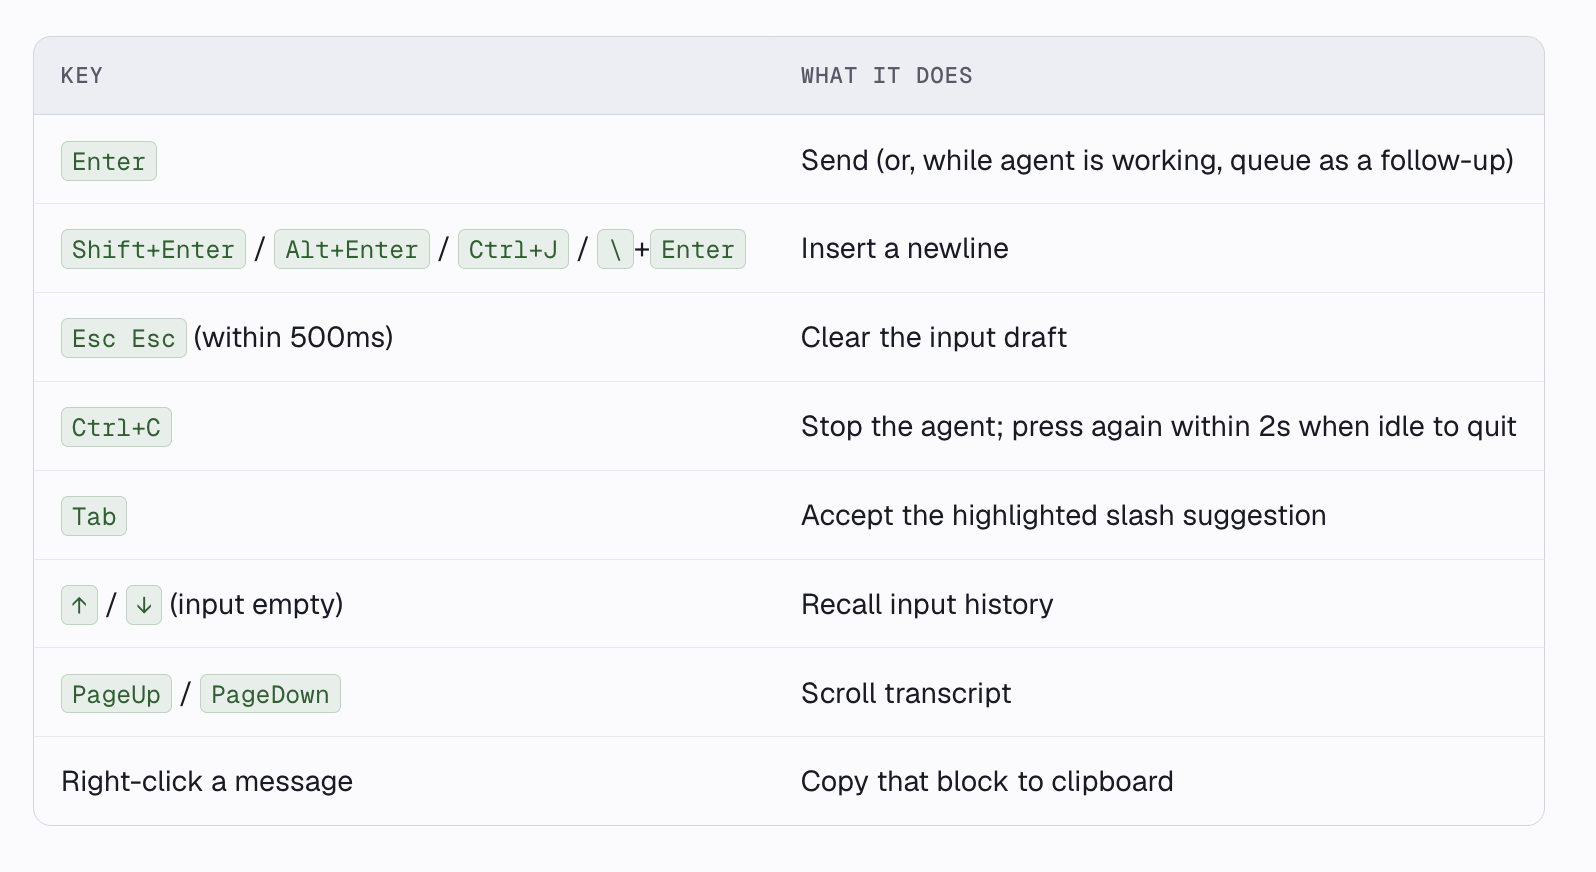
Task: Click the up arrow key icon
Action: (79, 605)
